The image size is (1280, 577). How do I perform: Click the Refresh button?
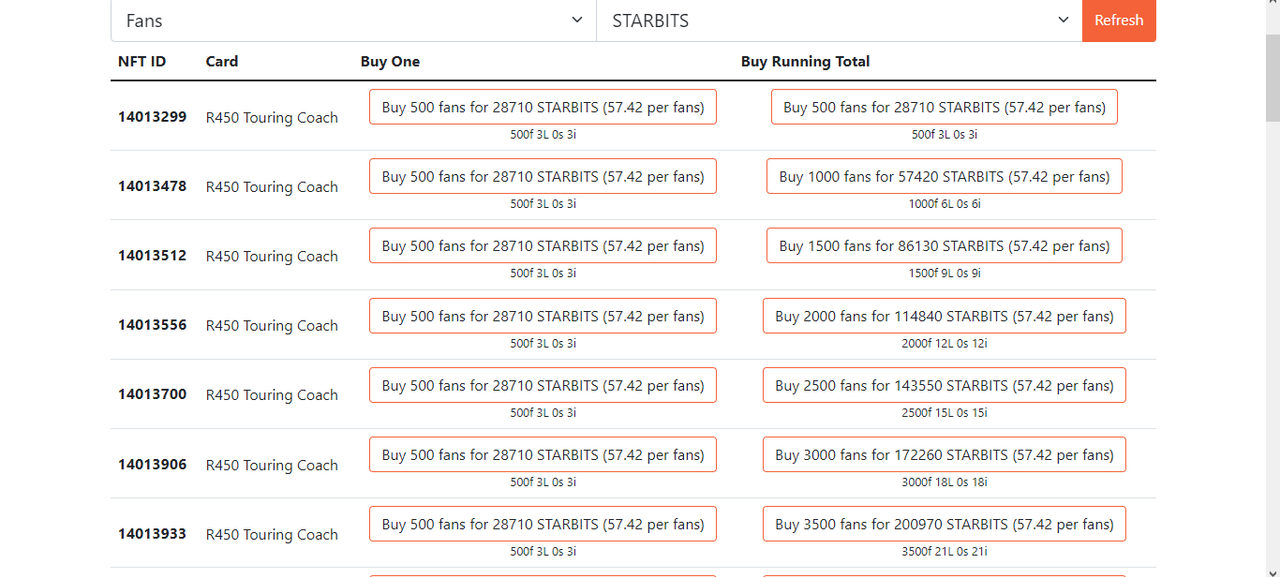tap(1119, 20)
